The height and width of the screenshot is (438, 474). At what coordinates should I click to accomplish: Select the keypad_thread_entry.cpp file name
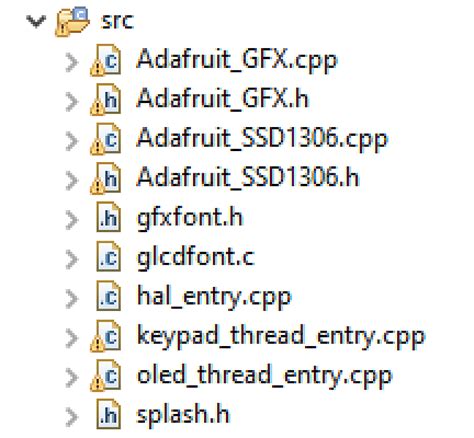pyautogui.click(x=281, y=337)
